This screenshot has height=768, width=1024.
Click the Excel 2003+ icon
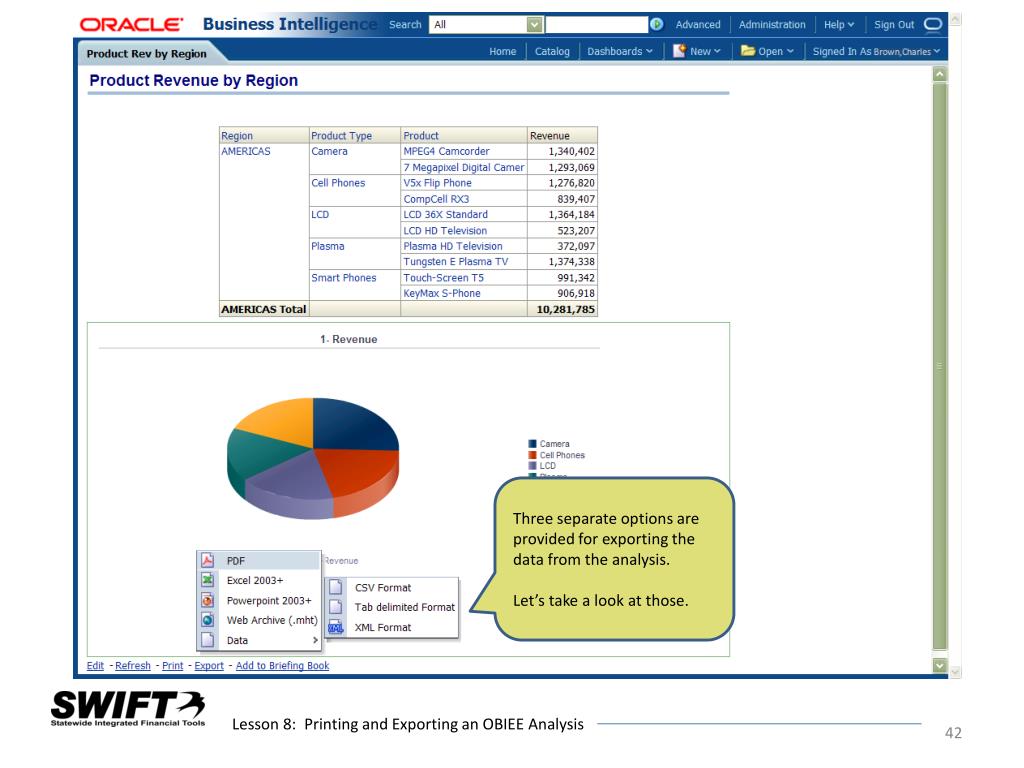click(208, 580)
